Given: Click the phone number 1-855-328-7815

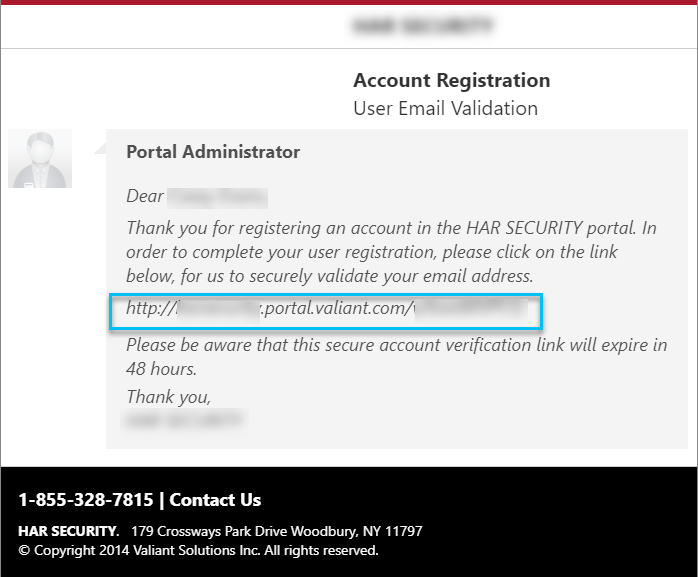Looking at the screenshot, I should 85,500.
